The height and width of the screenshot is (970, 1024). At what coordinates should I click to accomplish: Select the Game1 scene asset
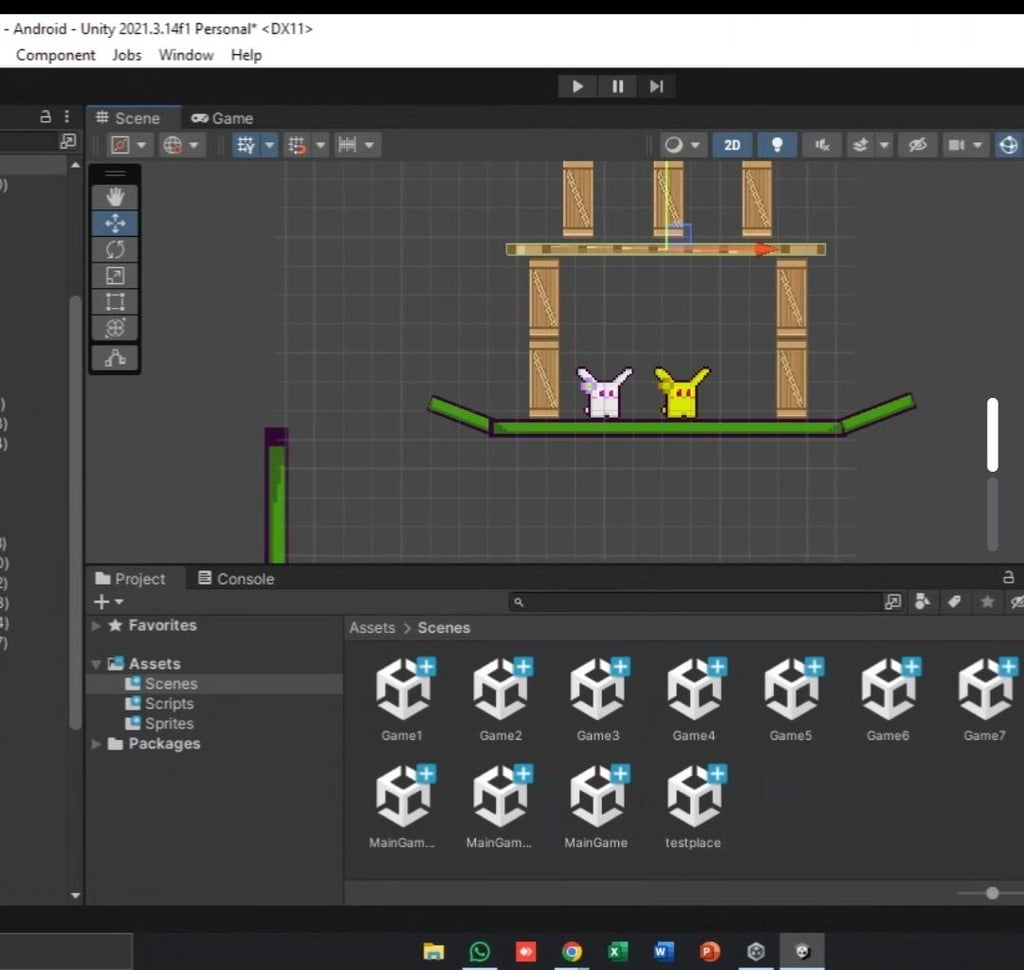[402, 699]
